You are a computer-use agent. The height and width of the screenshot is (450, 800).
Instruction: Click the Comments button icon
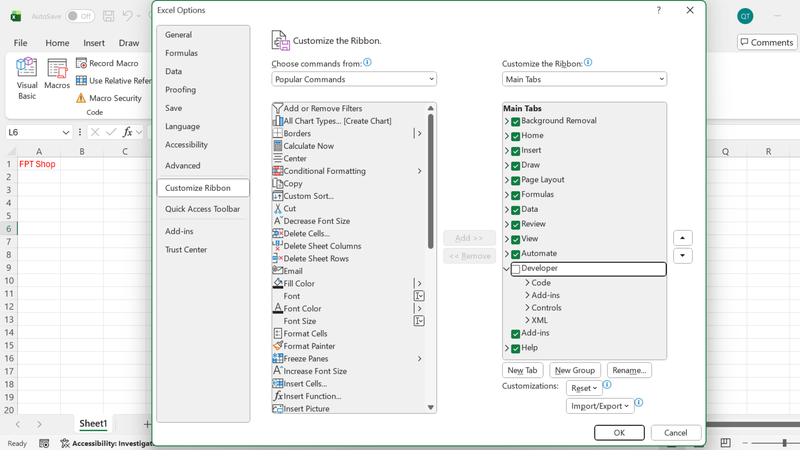click(x=744, y=42)
